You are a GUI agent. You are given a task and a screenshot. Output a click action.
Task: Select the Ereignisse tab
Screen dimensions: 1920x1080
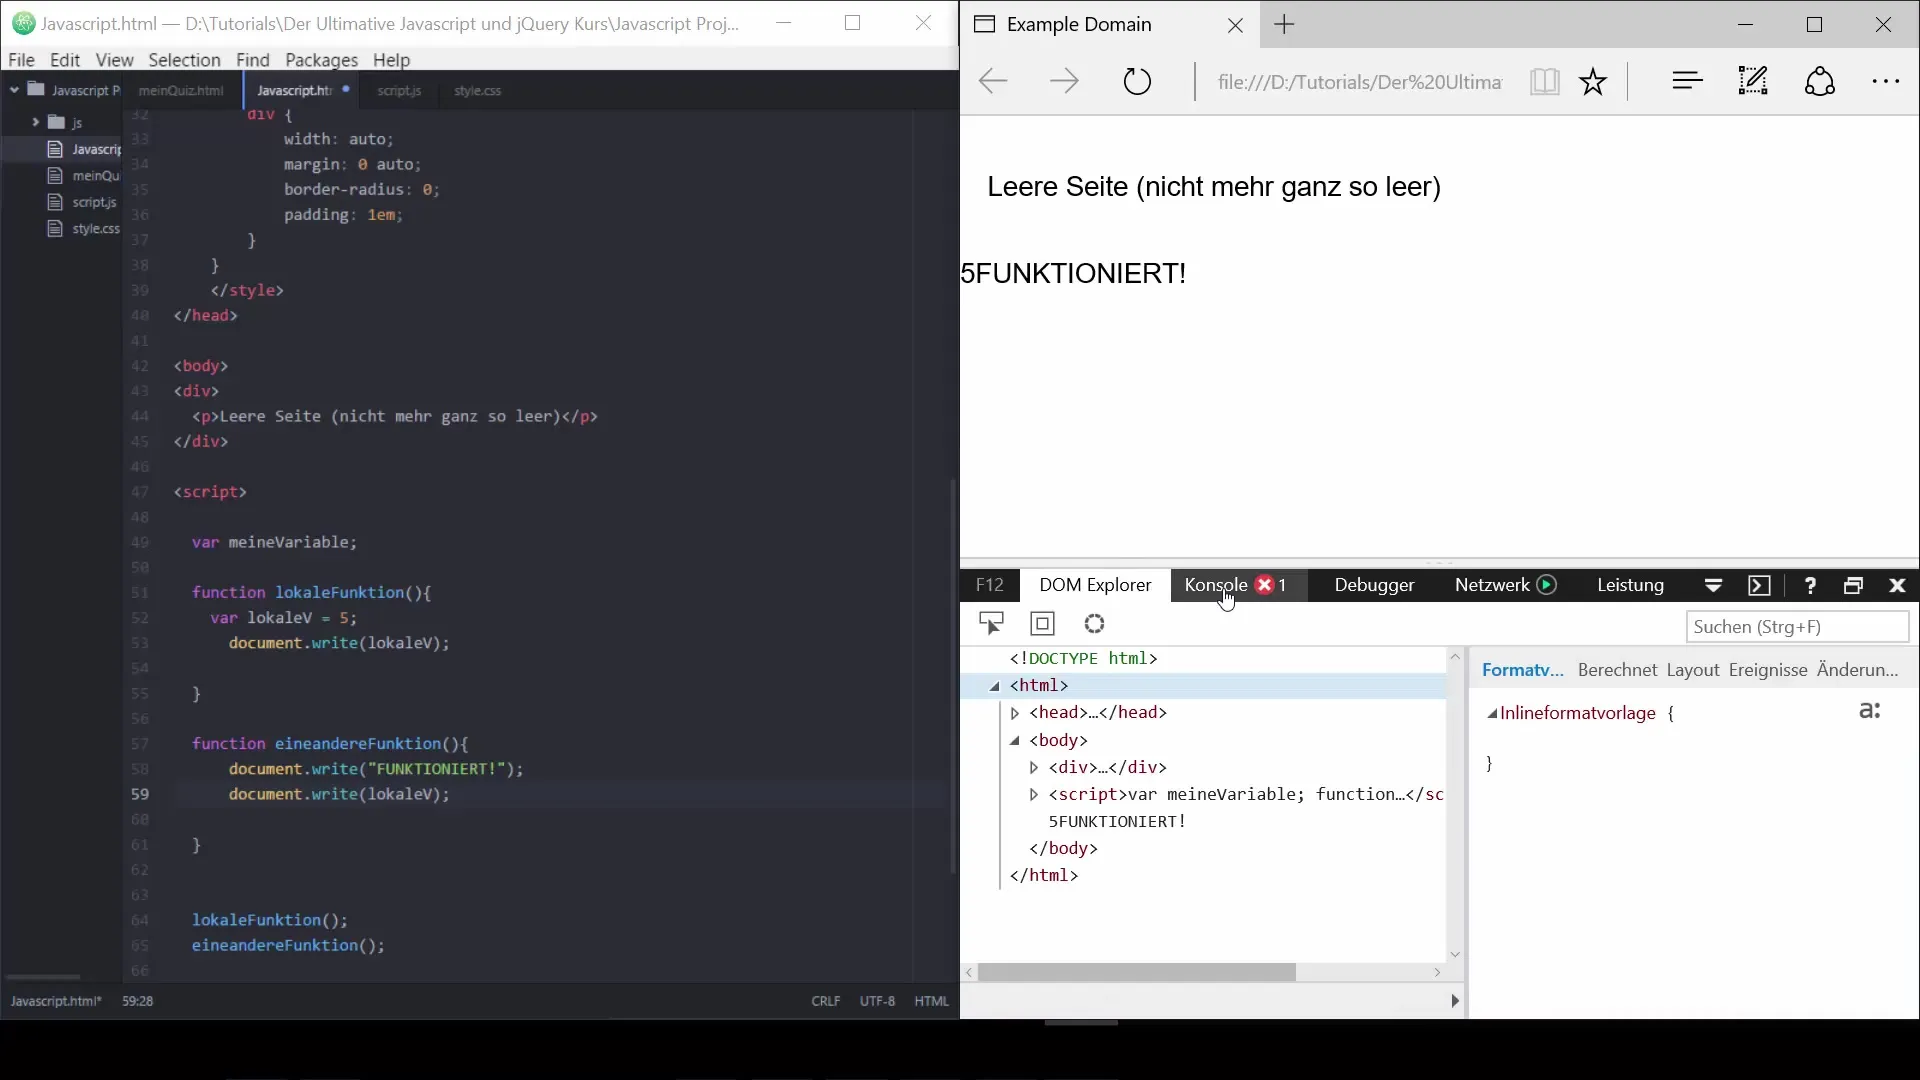coord(1767,670)
